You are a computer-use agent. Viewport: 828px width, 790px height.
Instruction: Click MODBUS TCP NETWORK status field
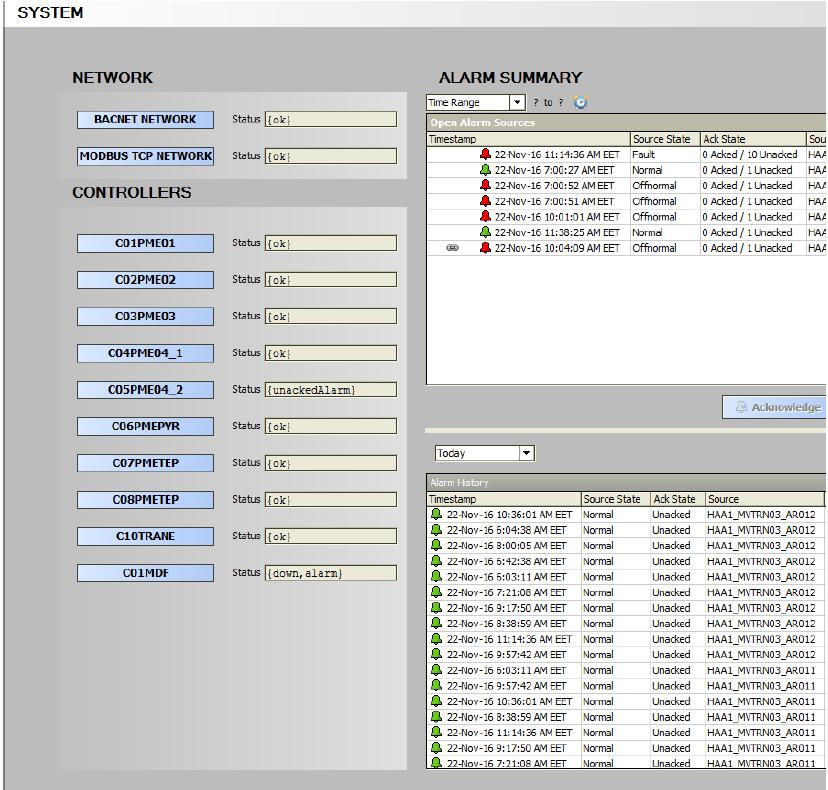tap(331, 156)
